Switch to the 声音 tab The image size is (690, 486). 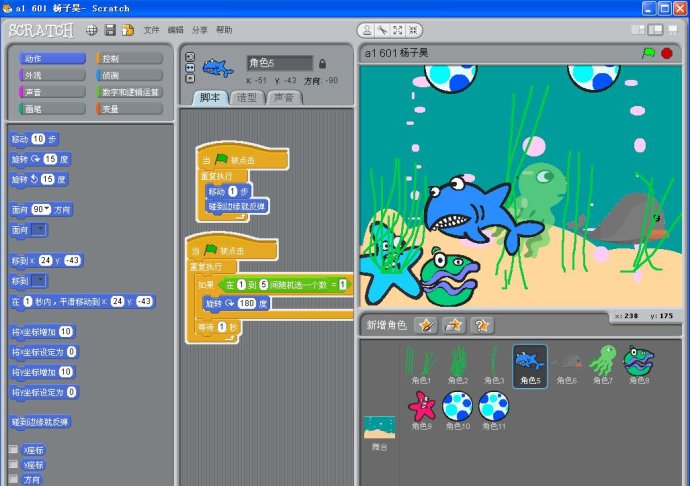(x=284, y=98)
